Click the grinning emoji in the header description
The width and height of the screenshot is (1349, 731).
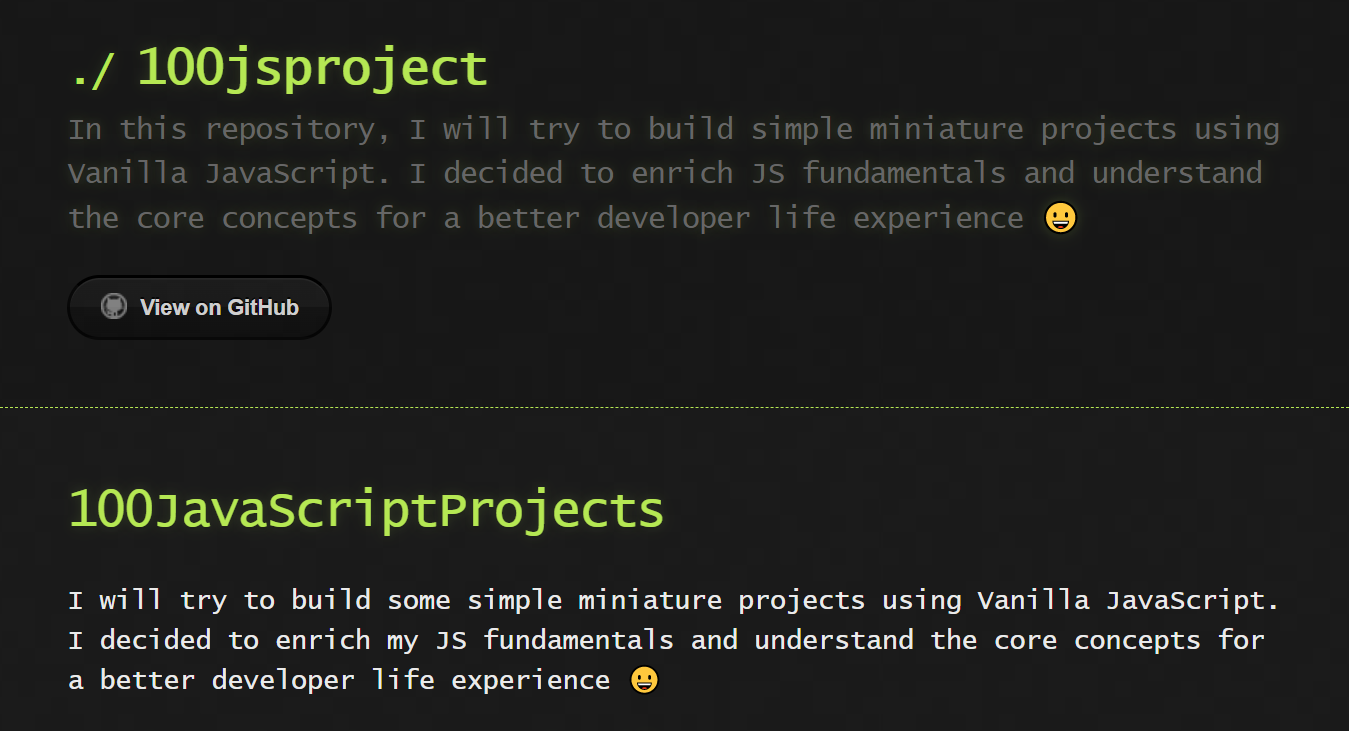(1060, 218)
